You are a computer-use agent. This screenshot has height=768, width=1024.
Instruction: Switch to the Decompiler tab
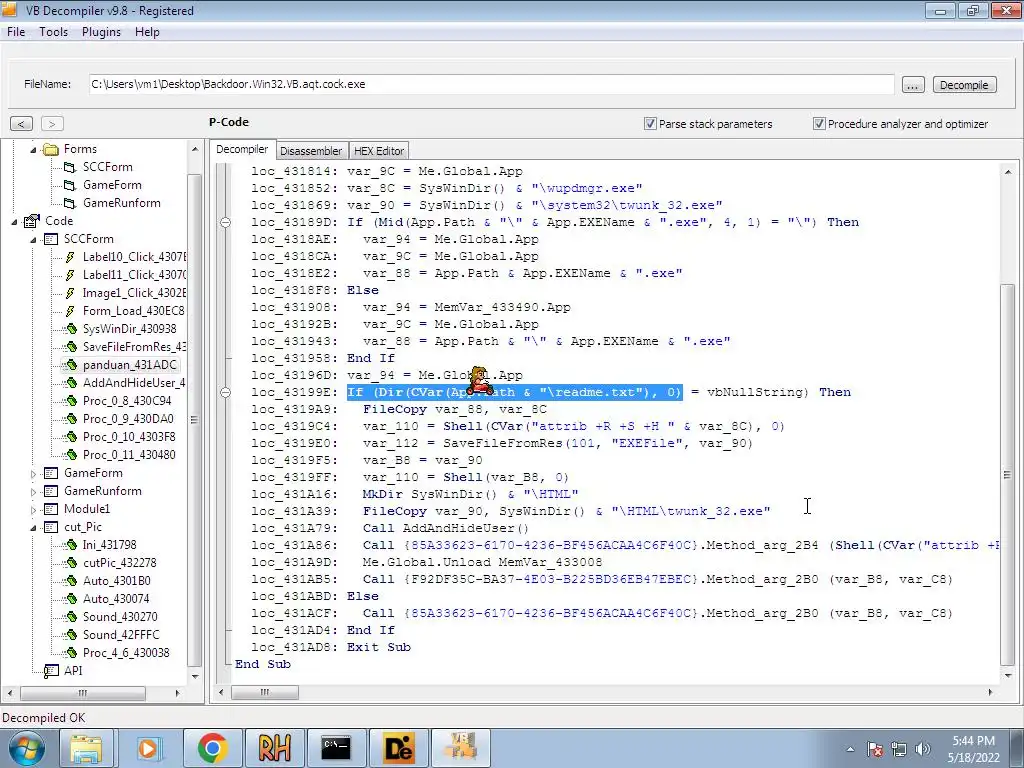242,149
